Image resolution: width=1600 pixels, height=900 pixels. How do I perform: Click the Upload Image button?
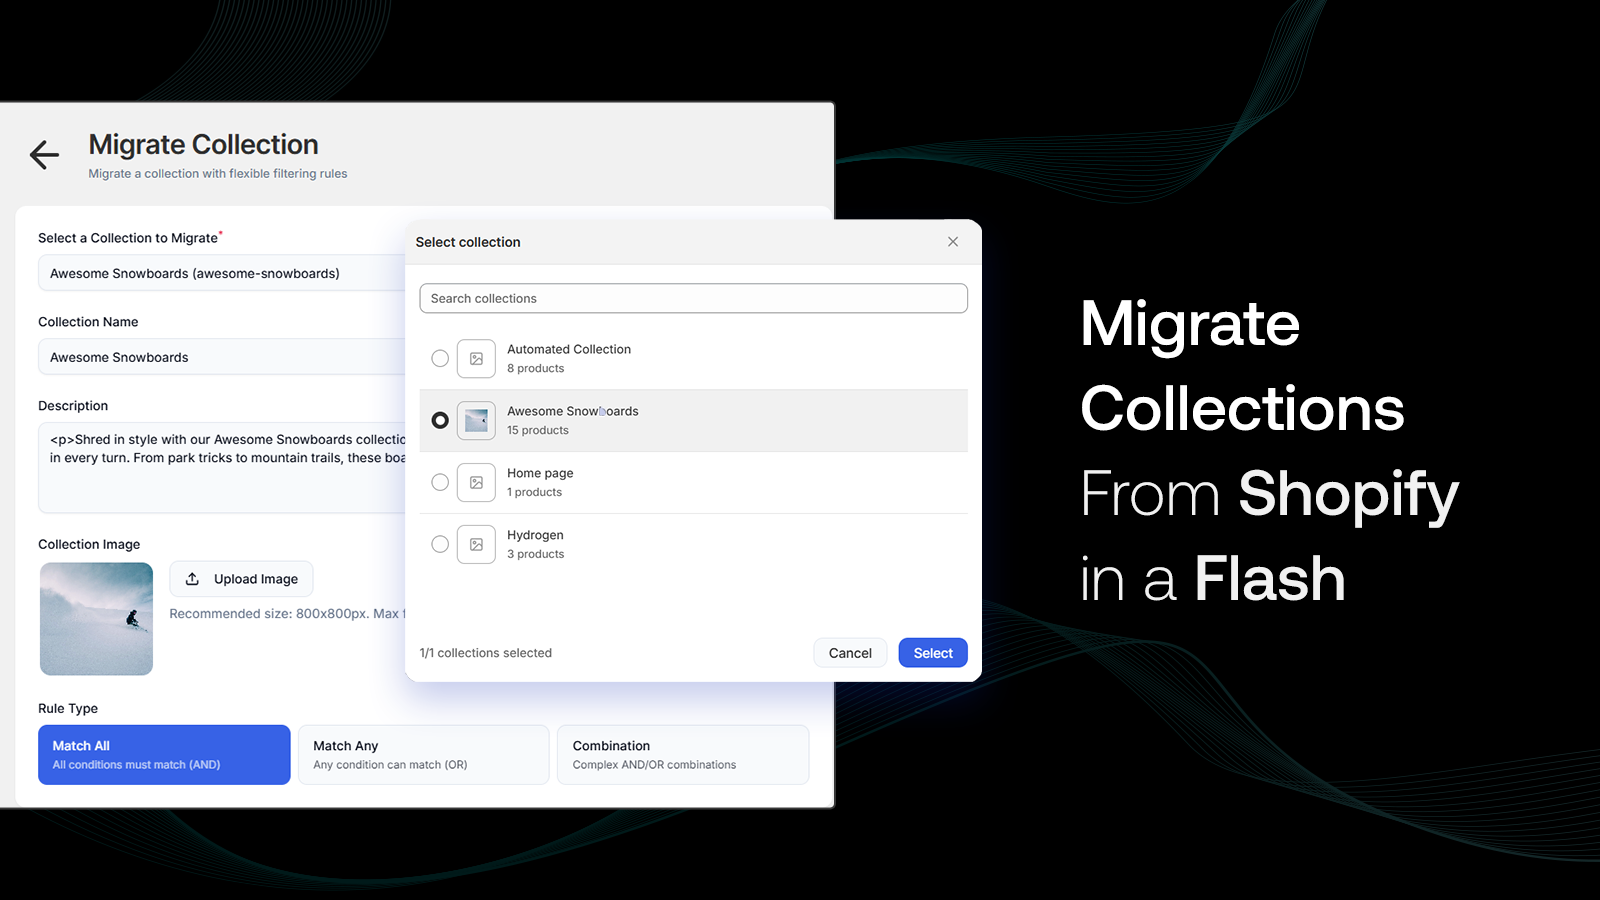coord(241,578)
